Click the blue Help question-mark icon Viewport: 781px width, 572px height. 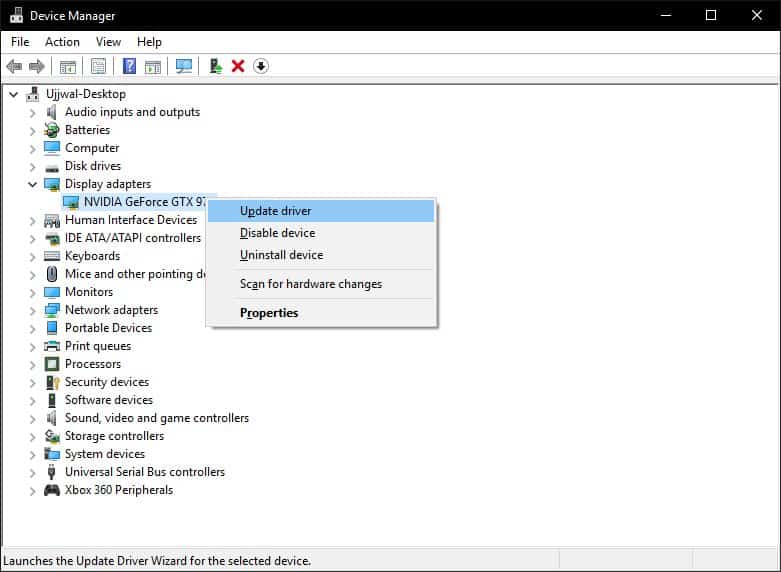(130, 66)
